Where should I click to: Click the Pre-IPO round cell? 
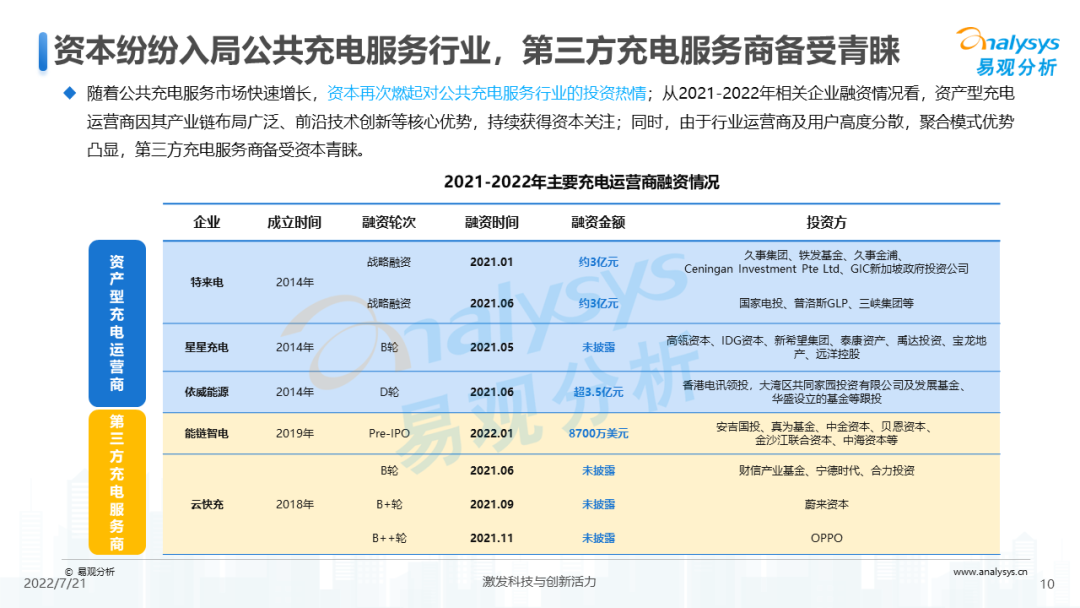point(389,433)
